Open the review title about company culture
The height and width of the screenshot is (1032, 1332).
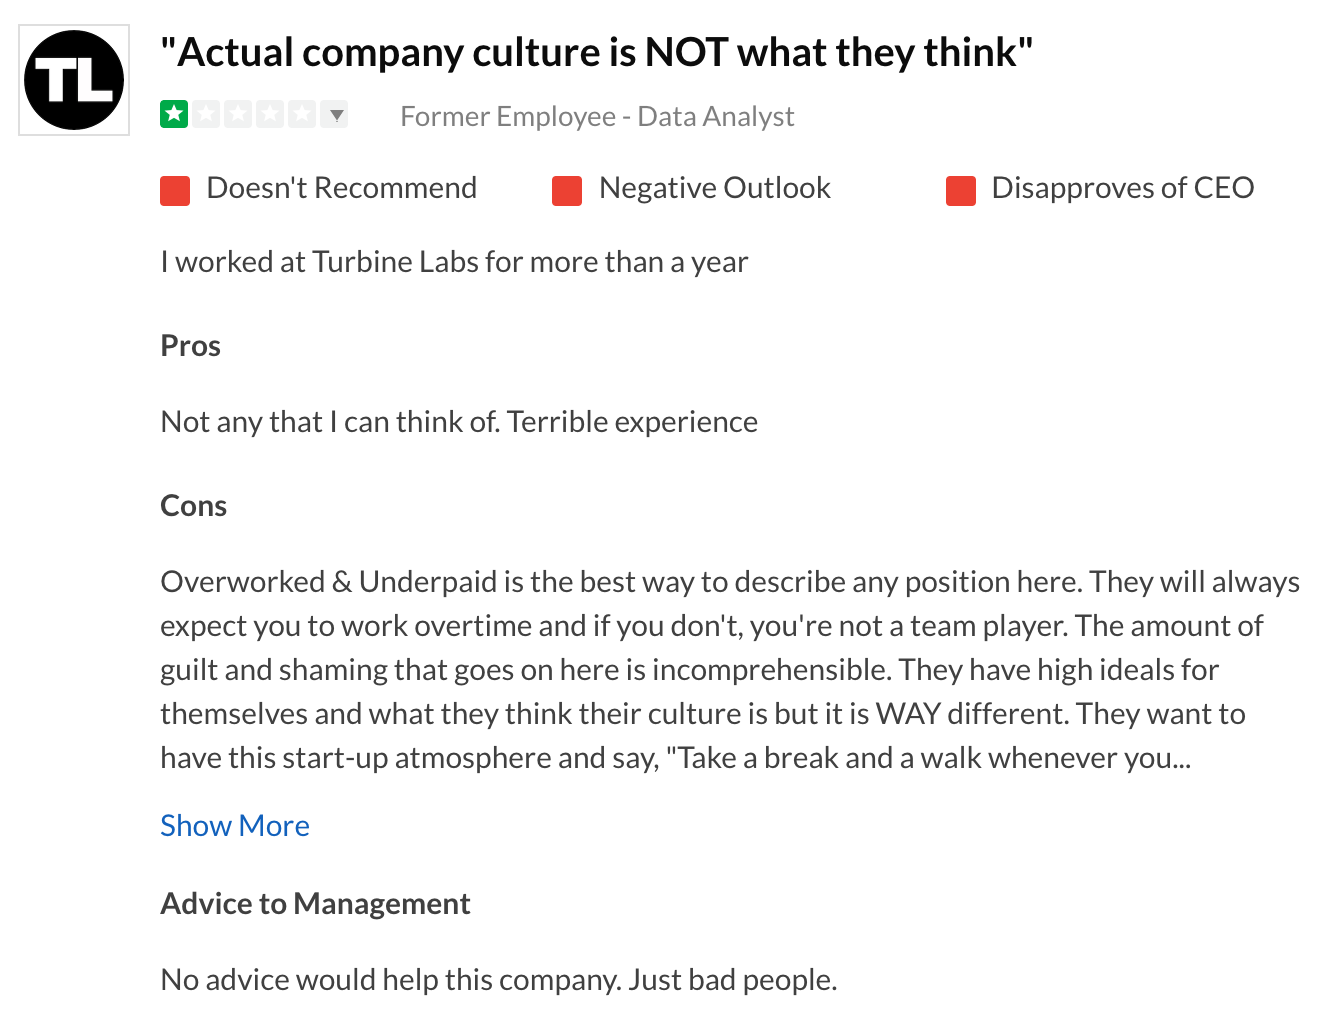tap(596, 53)
